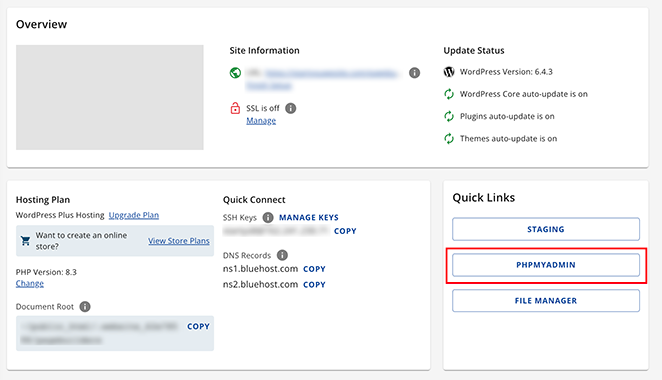The width and height of the screenshot is (662, 380).
Task: Click the WordPress Plus Hosting text
Action: tap(60, 215)
